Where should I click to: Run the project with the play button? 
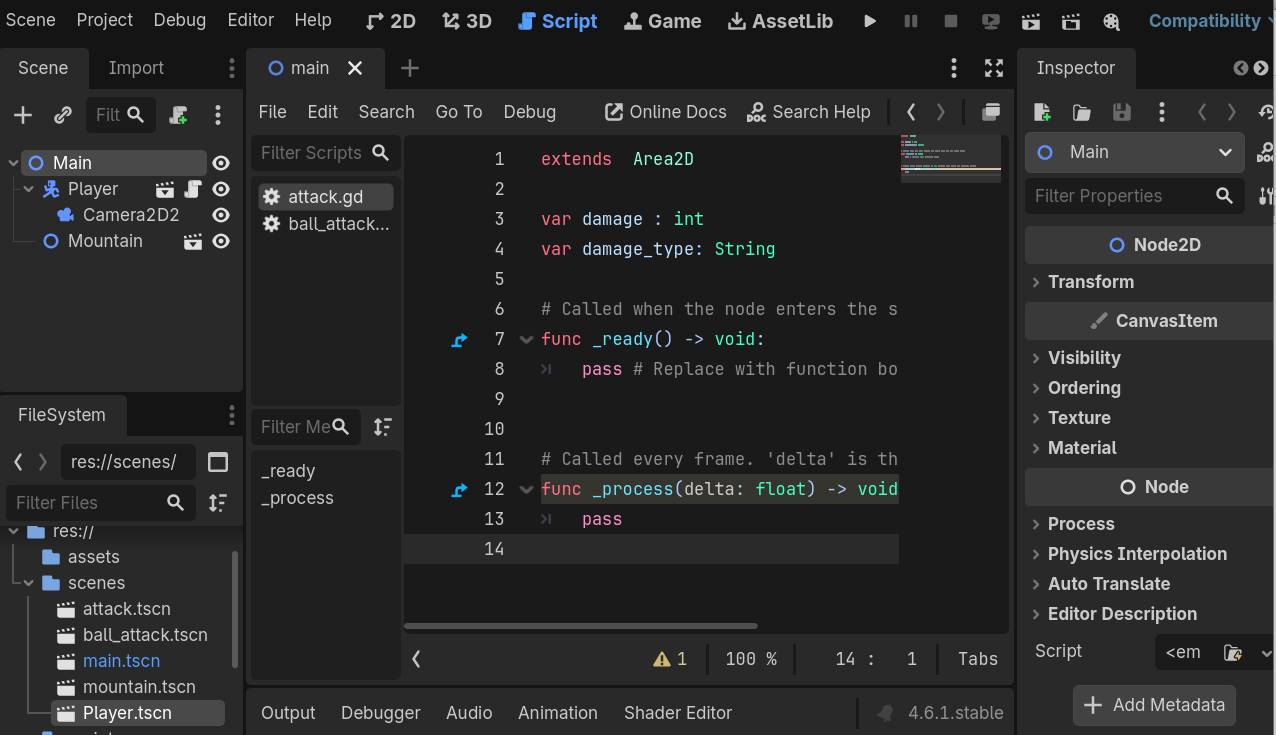[870, 21]
